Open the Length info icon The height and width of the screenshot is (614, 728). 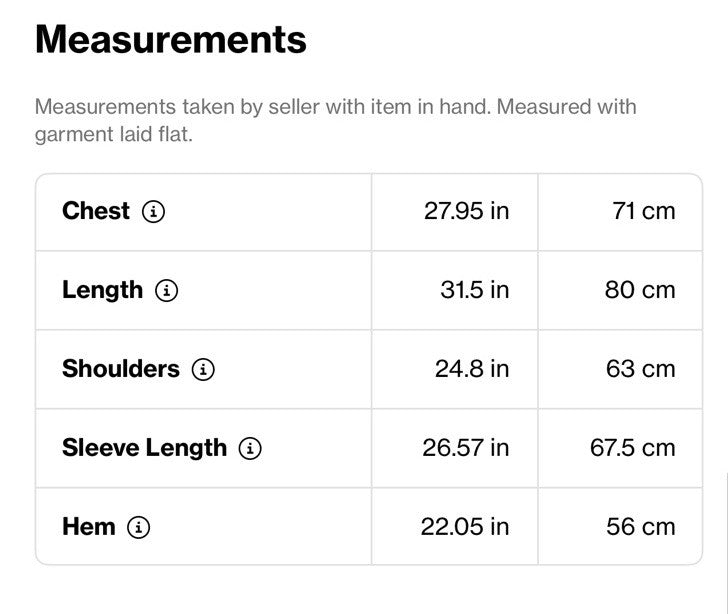tap(166, 290)
